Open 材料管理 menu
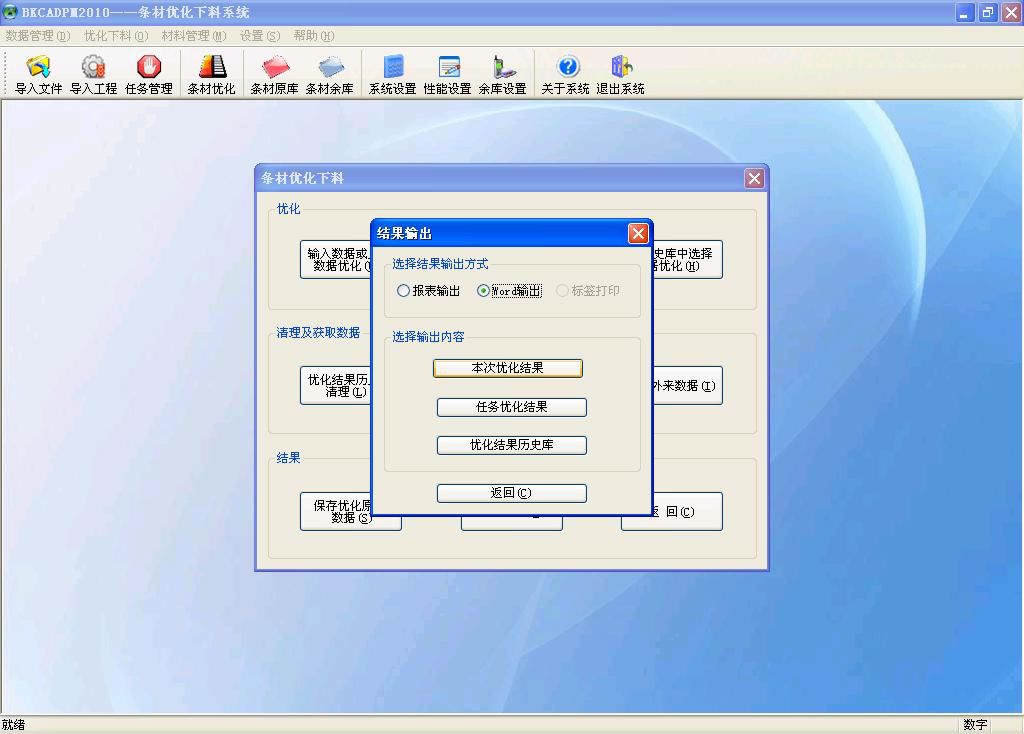Screen dimensions: 1024x734 [194, 36]
